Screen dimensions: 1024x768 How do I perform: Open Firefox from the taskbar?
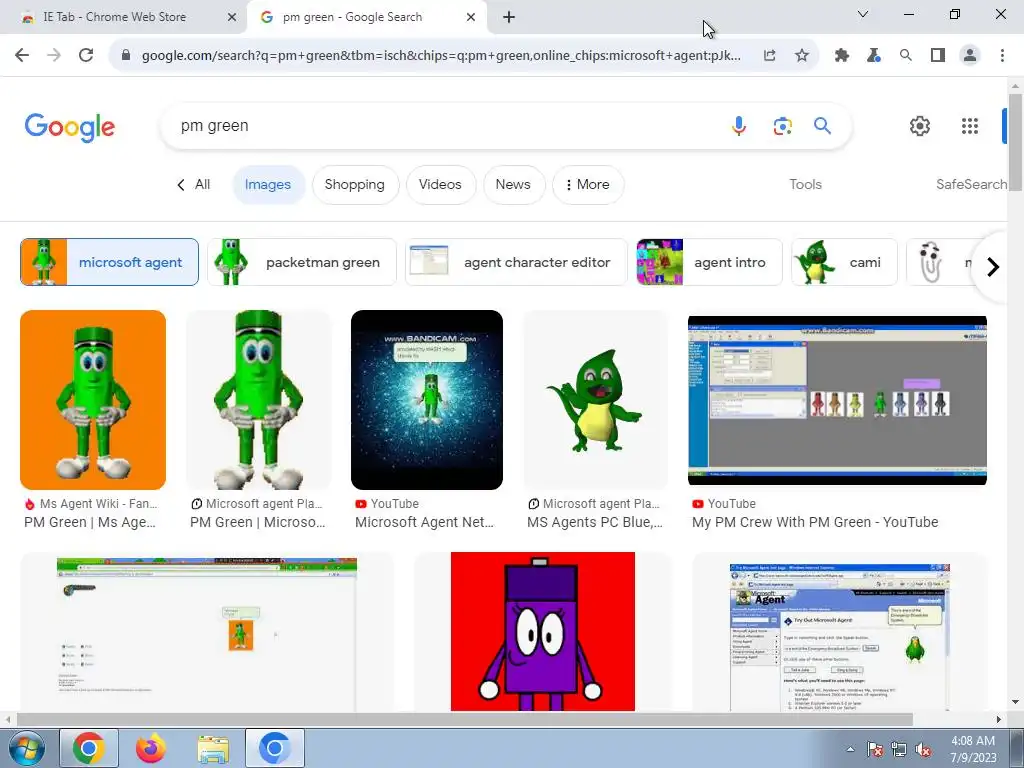151,748
